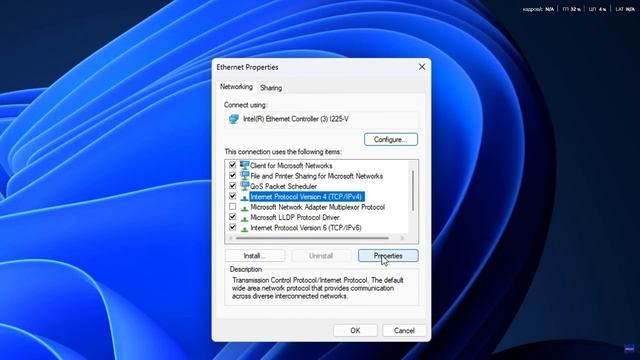Uncheck Client for Microsoft Networks

point(233,165)
